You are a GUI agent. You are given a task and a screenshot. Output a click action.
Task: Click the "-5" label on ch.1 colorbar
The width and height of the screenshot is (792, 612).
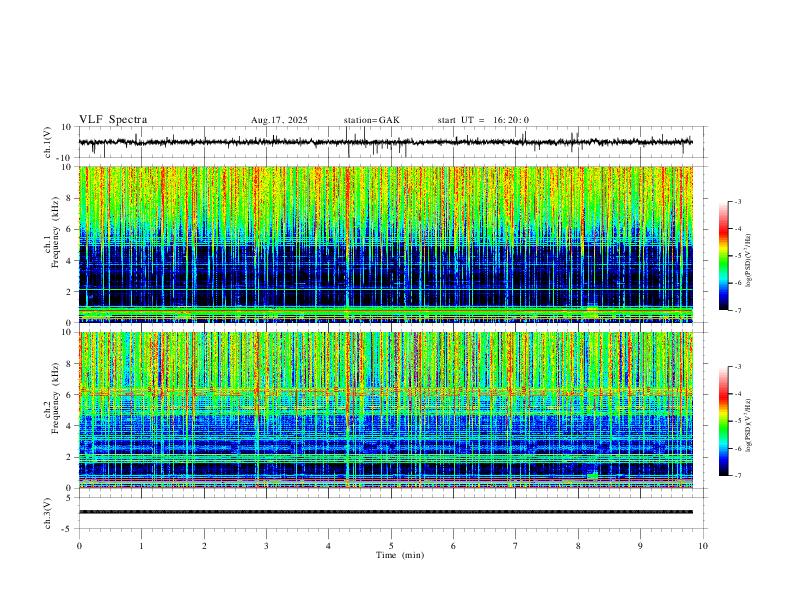(737, 256)
